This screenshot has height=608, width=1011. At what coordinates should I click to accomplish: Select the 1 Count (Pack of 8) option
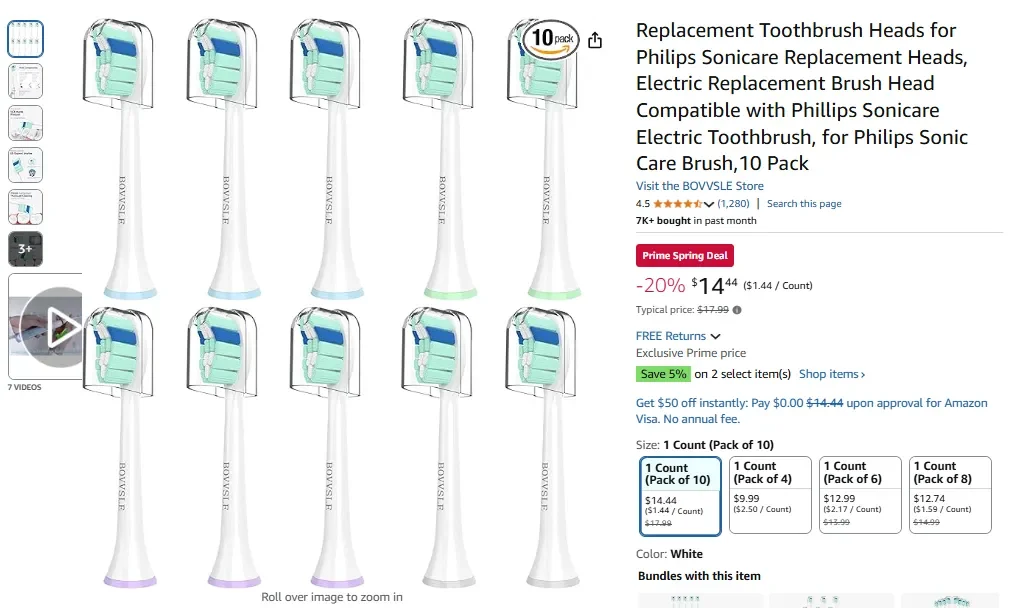click(950, 493)
